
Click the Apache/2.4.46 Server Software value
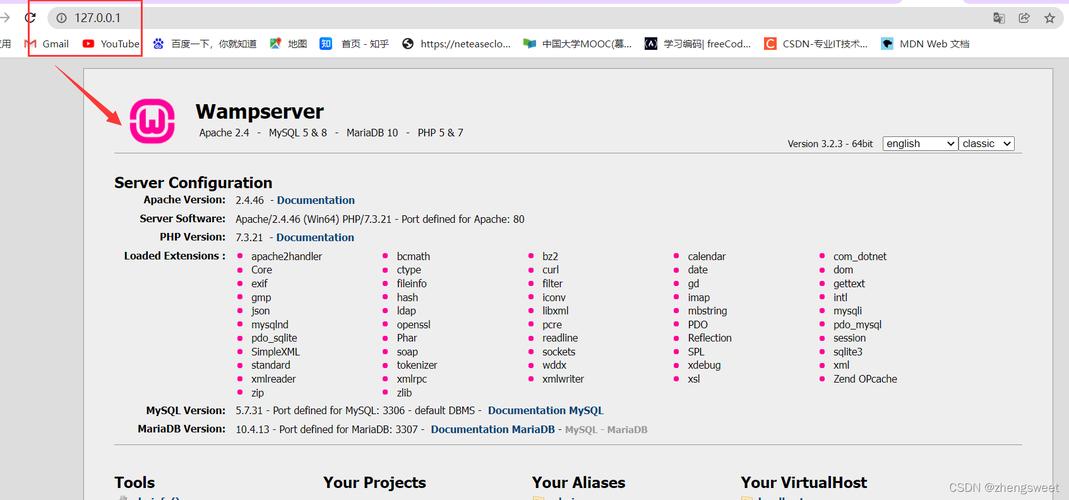point(380,219)
